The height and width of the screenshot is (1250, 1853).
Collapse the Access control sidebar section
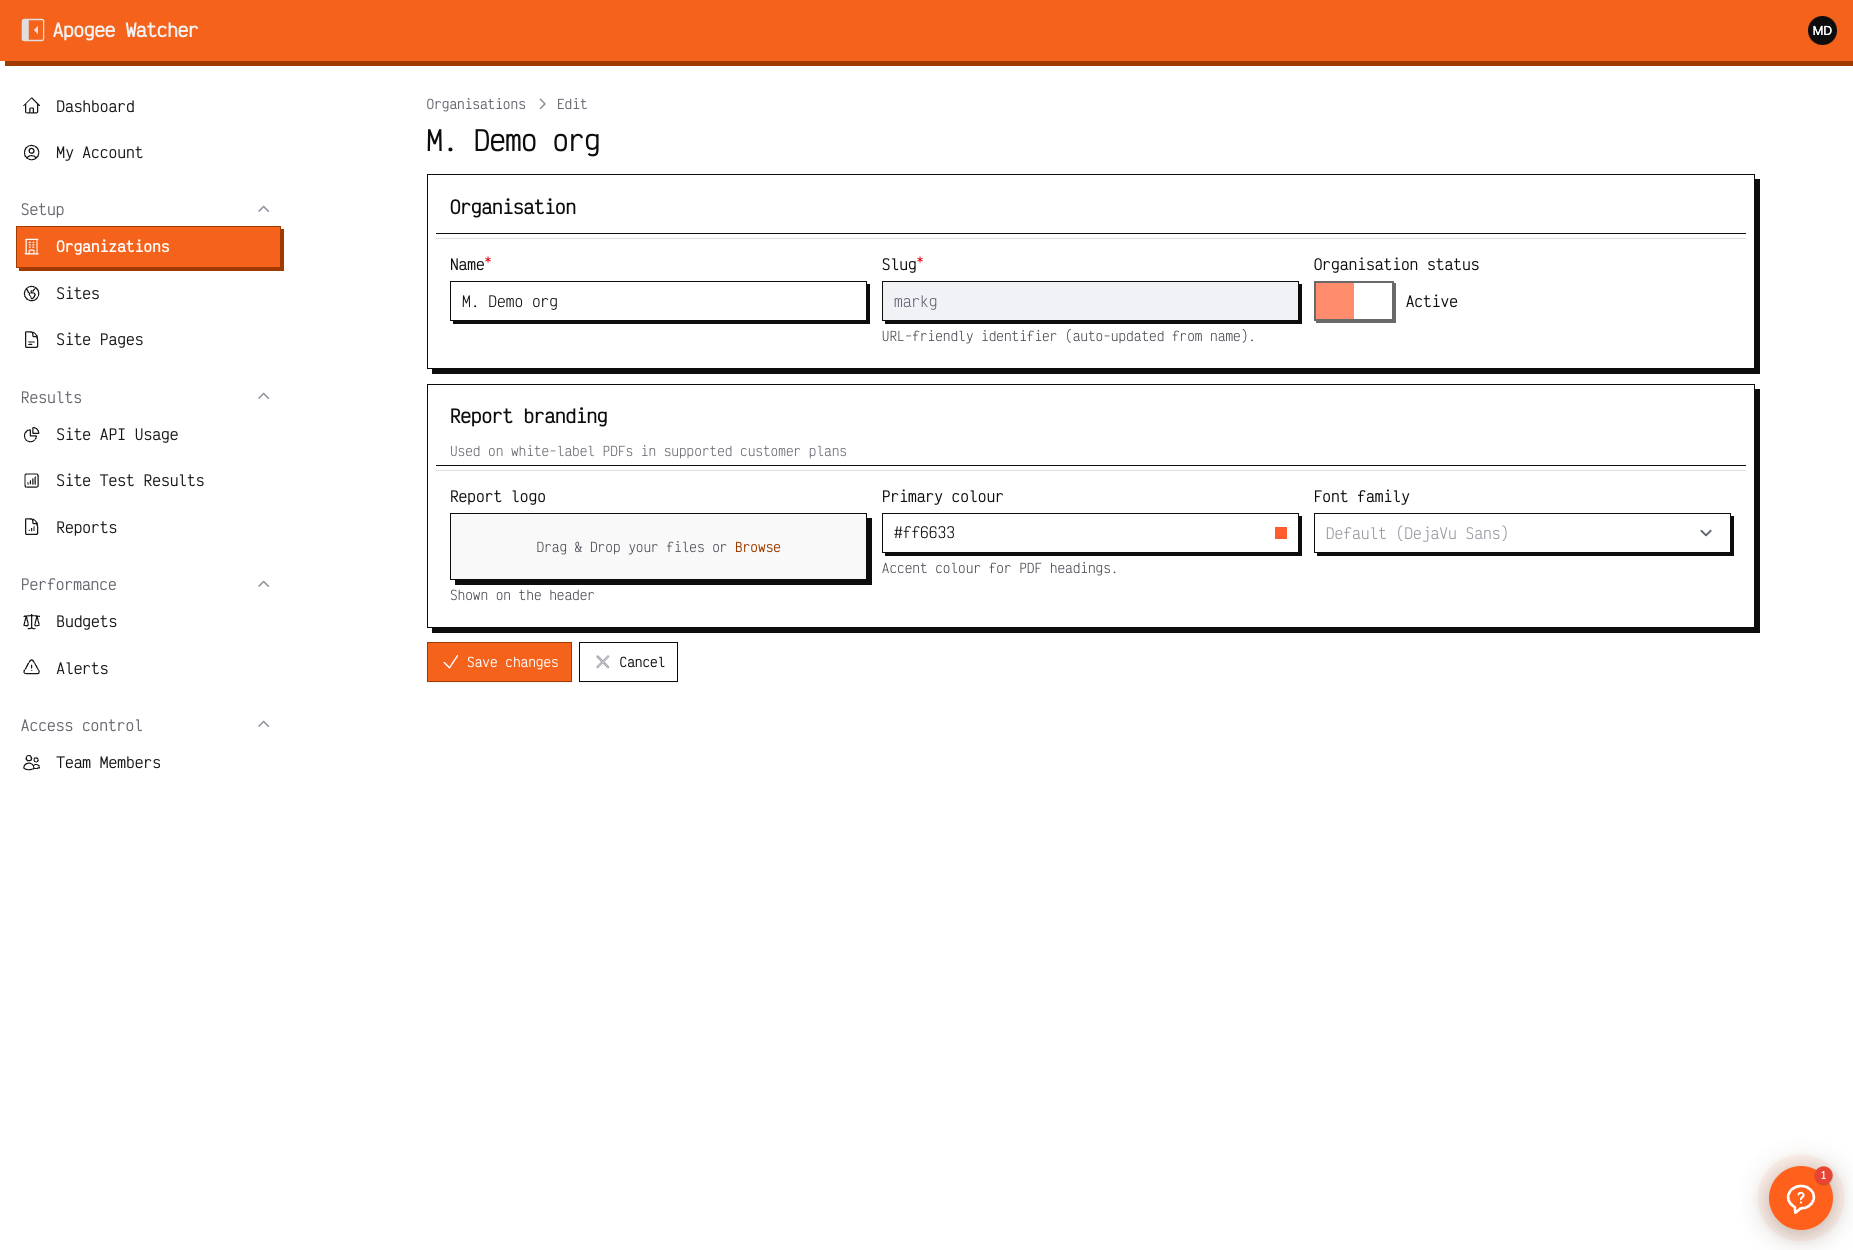tap(264, 725)
